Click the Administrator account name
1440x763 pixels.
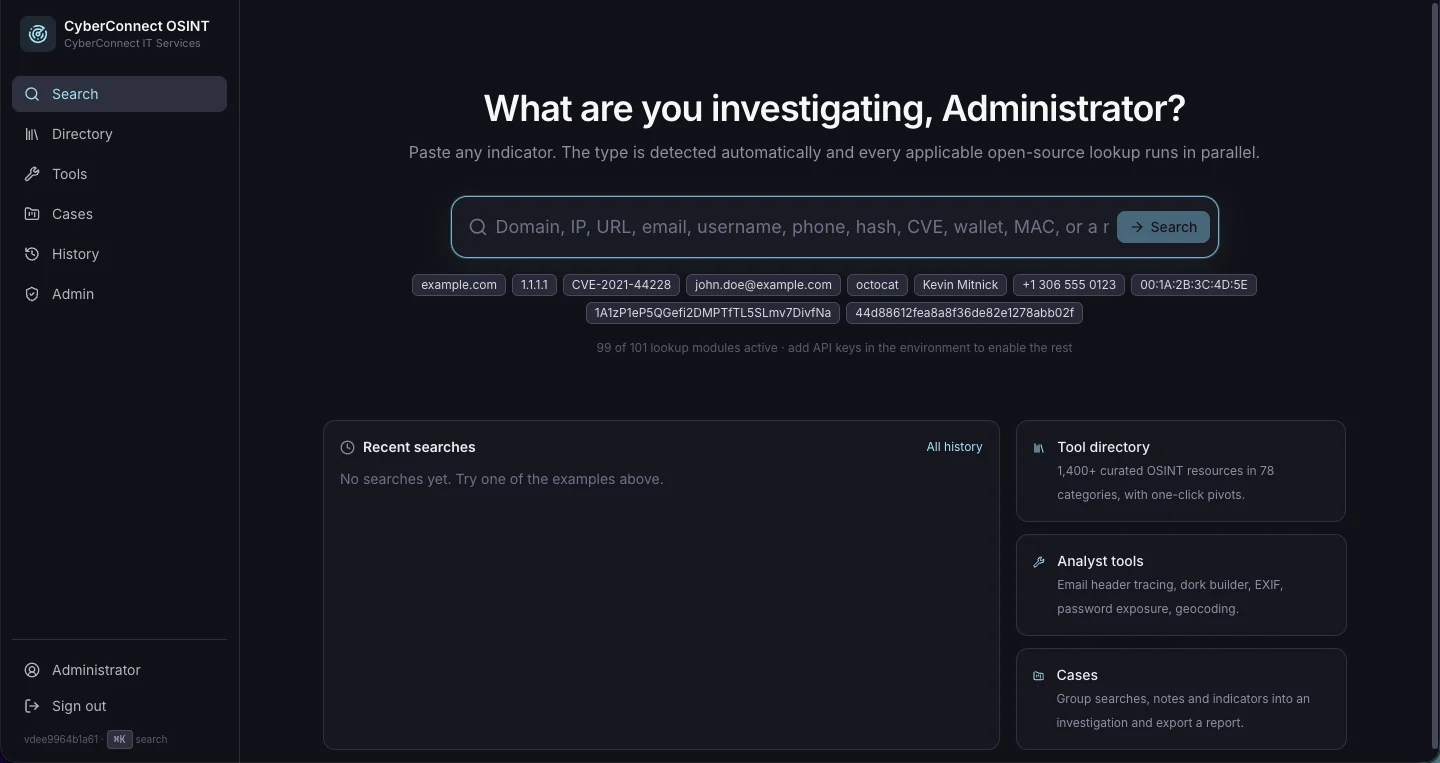pyautogui.click(x=96, y=670)
